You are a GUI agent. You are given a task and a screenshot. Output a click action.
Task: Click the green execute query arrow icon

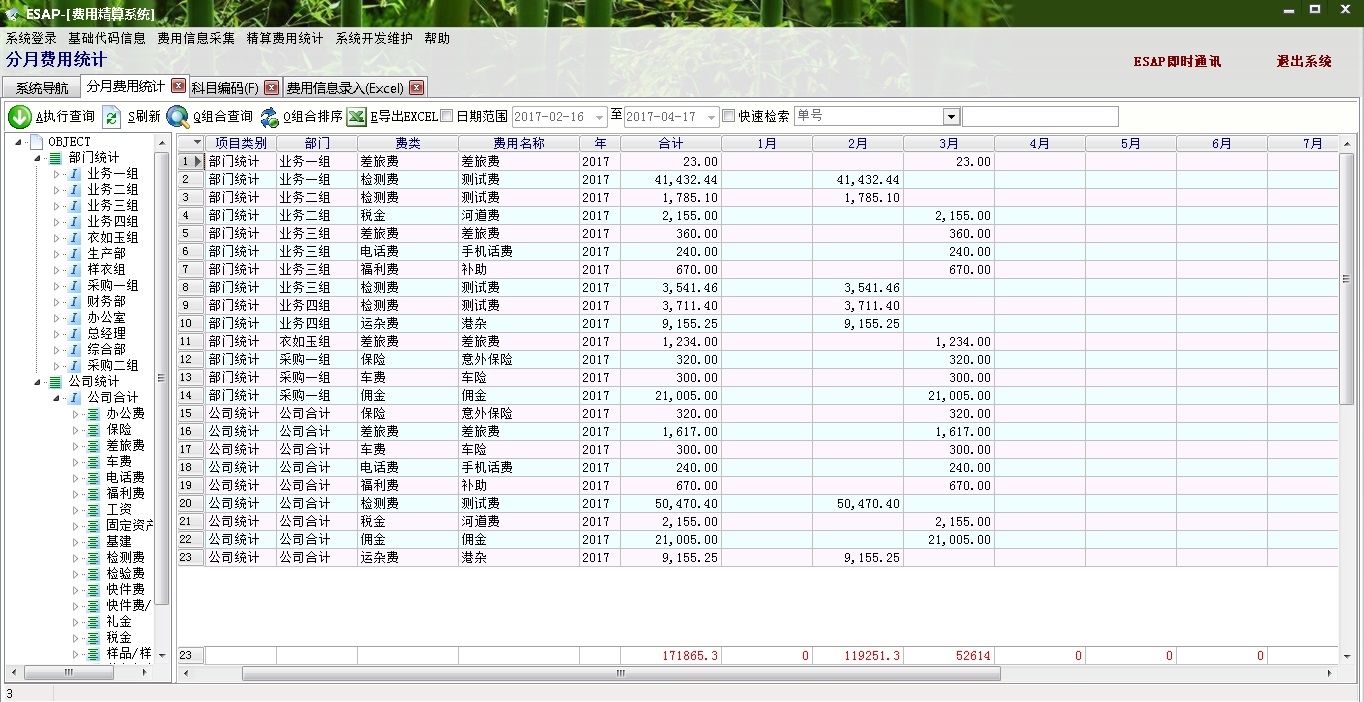(x=20, y=117)
